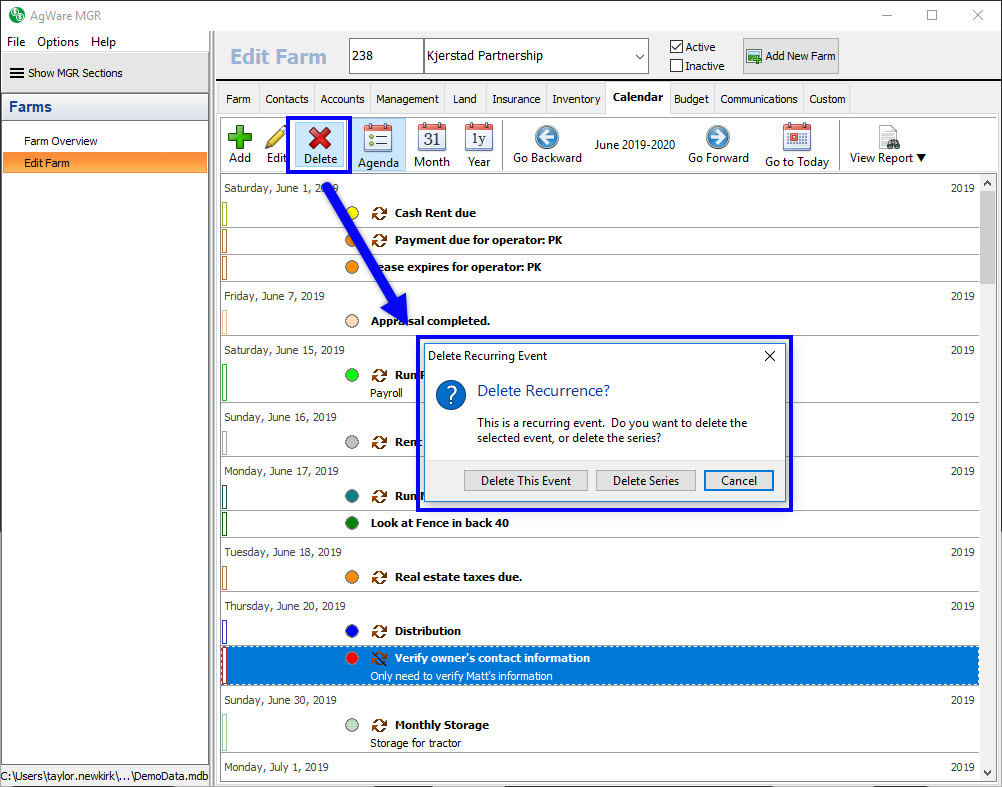Click the green plus Add icon
1002x787 pixels.
click(x=240, y=138)
